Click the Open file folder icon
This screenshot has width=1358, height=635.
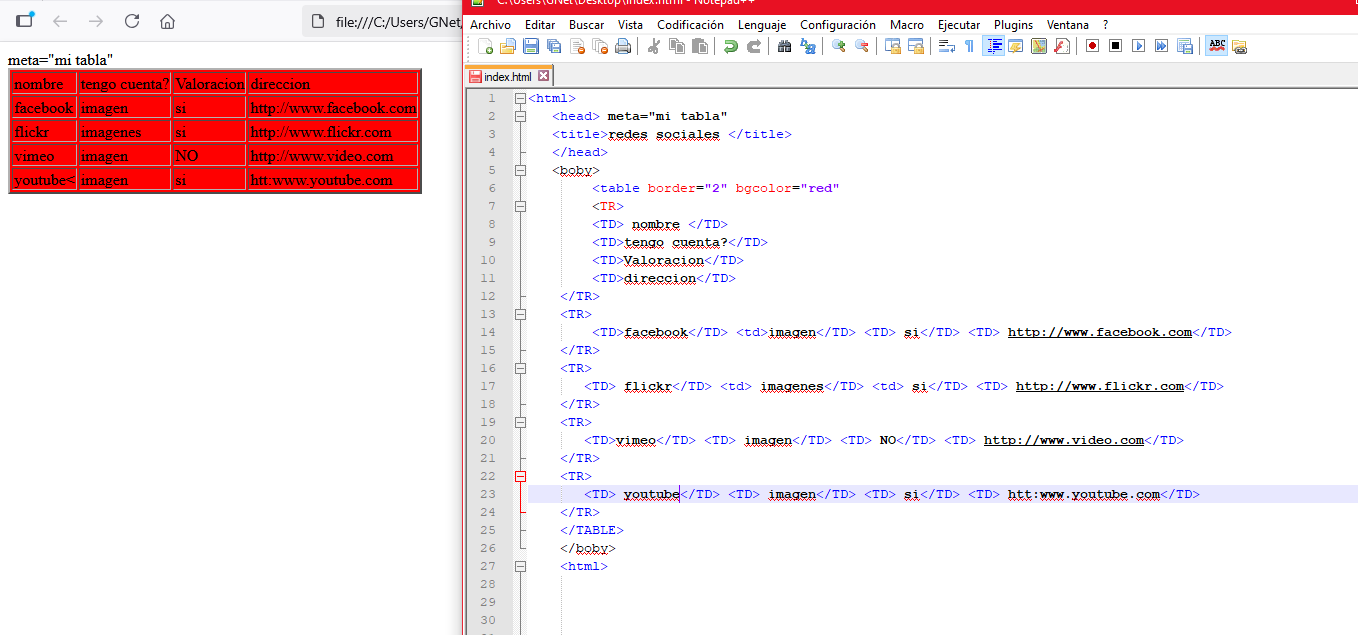508,46
